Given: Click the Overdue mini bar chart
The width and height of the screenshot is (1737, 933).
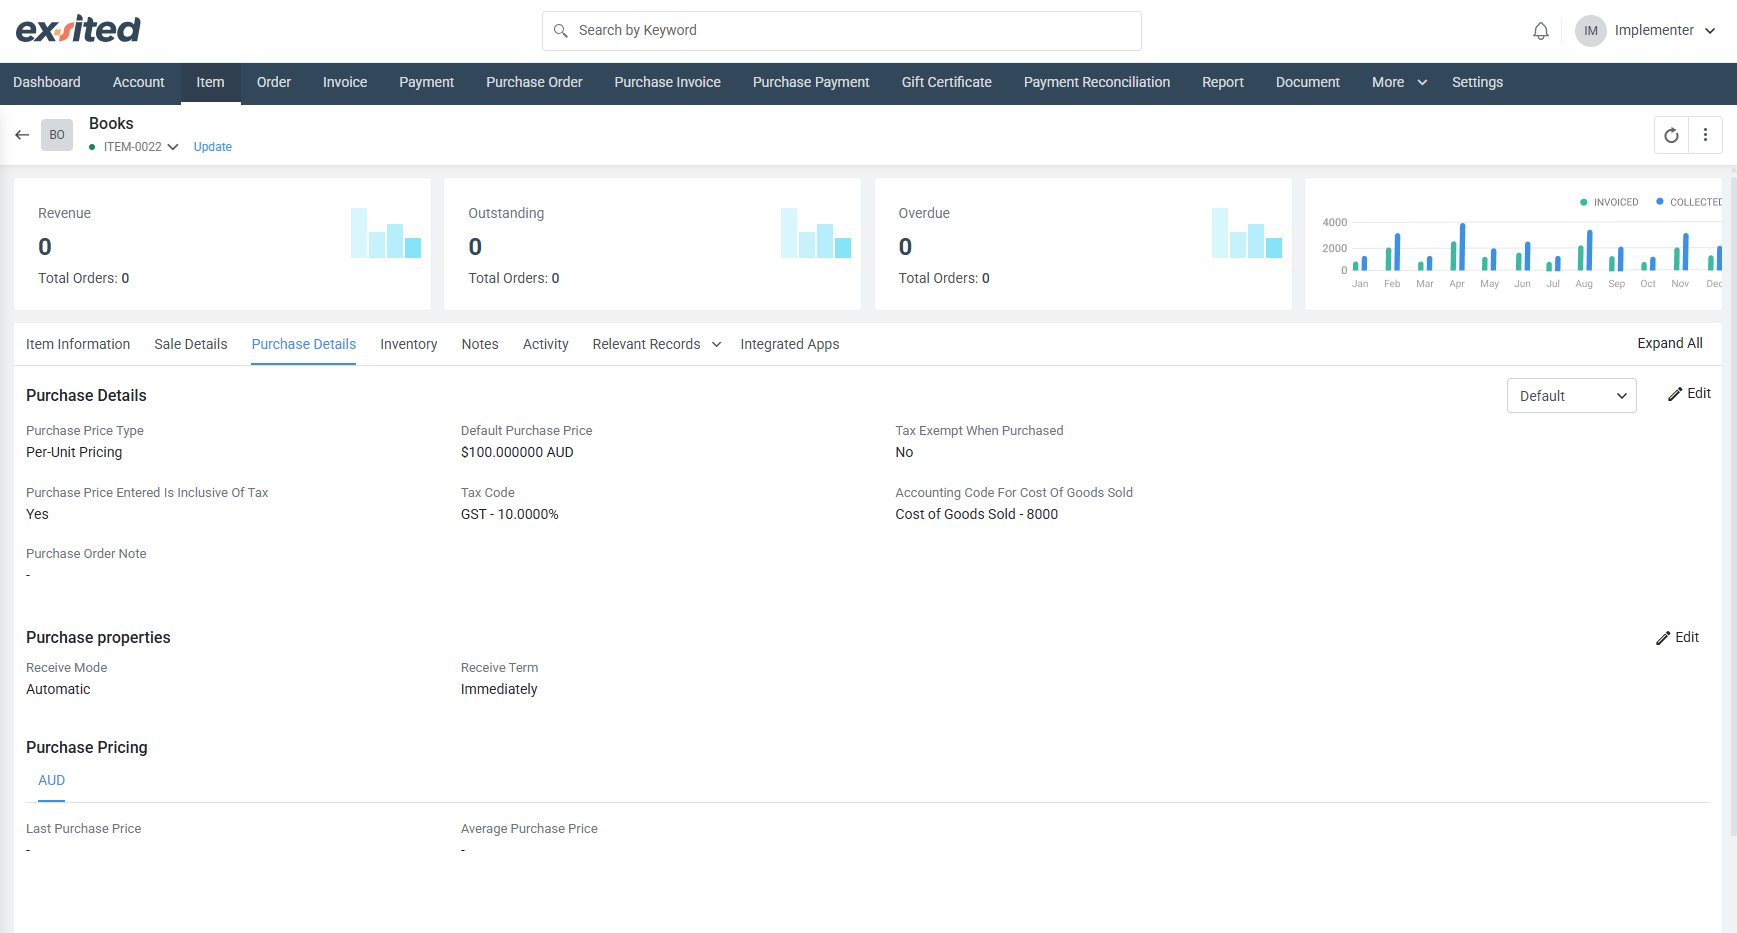Looking at the screenshot, I should coord(1246,233).
